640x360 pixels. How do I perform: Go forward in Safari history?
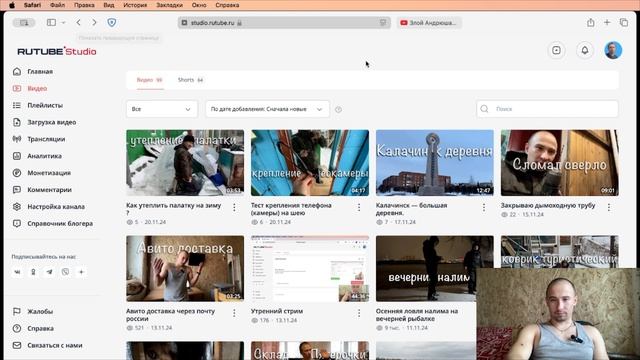(x=94, y=23)
